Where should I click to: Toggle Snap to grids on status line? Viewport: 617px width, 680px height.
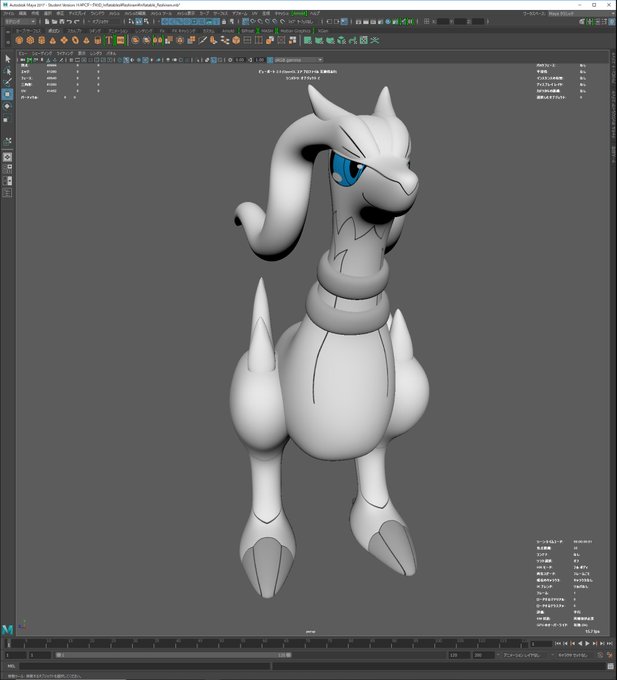coord(246,21)
